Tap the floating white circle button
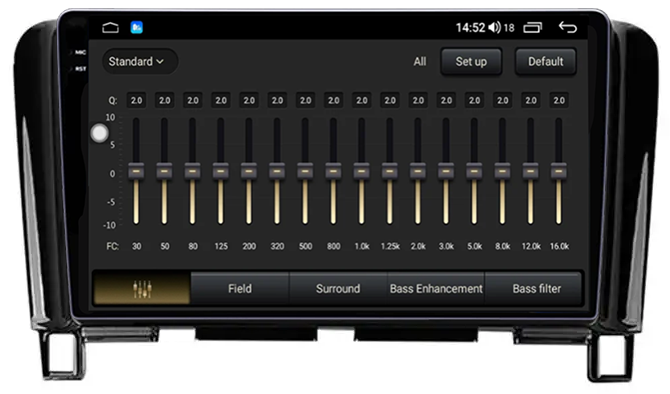The image size is (670, 394). [100, 133]
